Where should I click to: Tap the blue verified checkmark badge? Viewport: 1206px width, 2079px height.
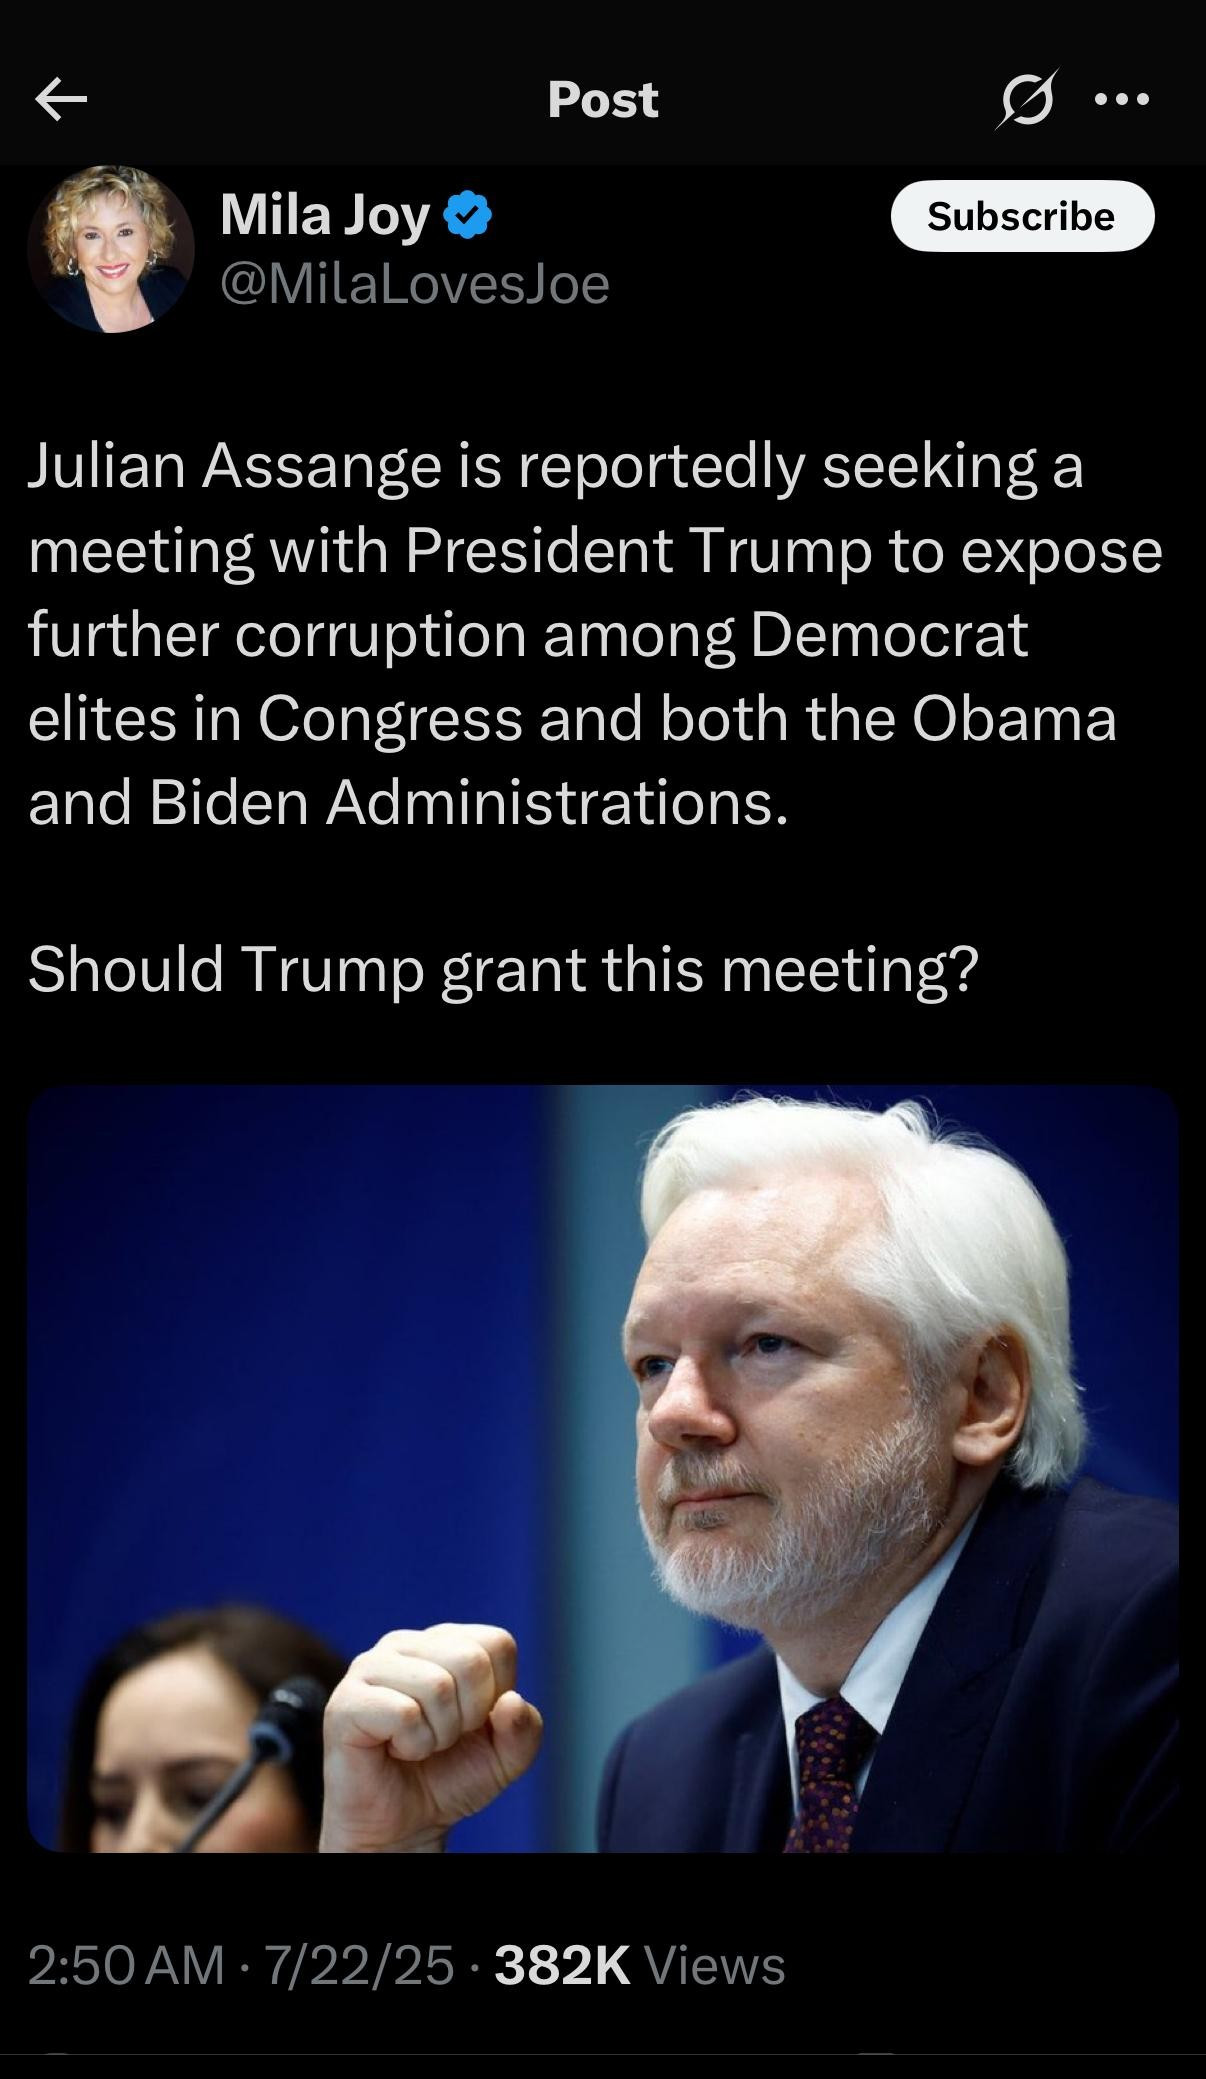[467, 216]
